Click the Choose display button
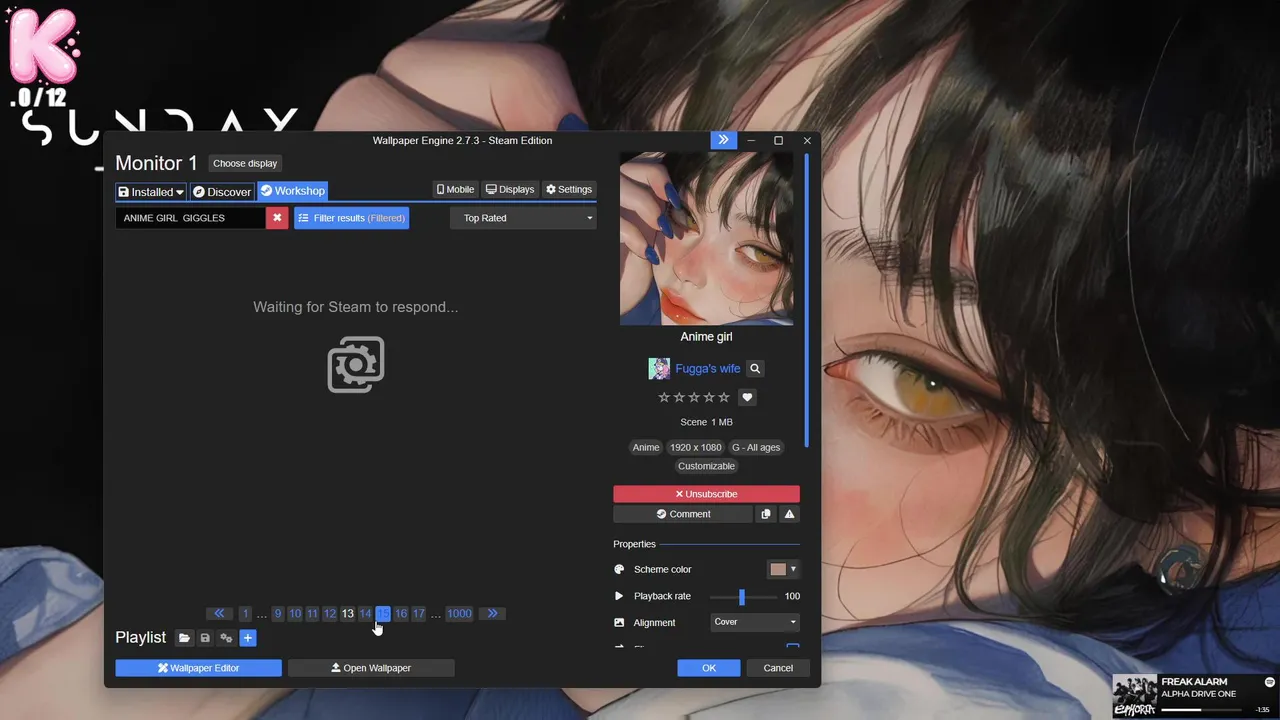The height and width of the screenshot is (720, 1280). pos(245,163)
